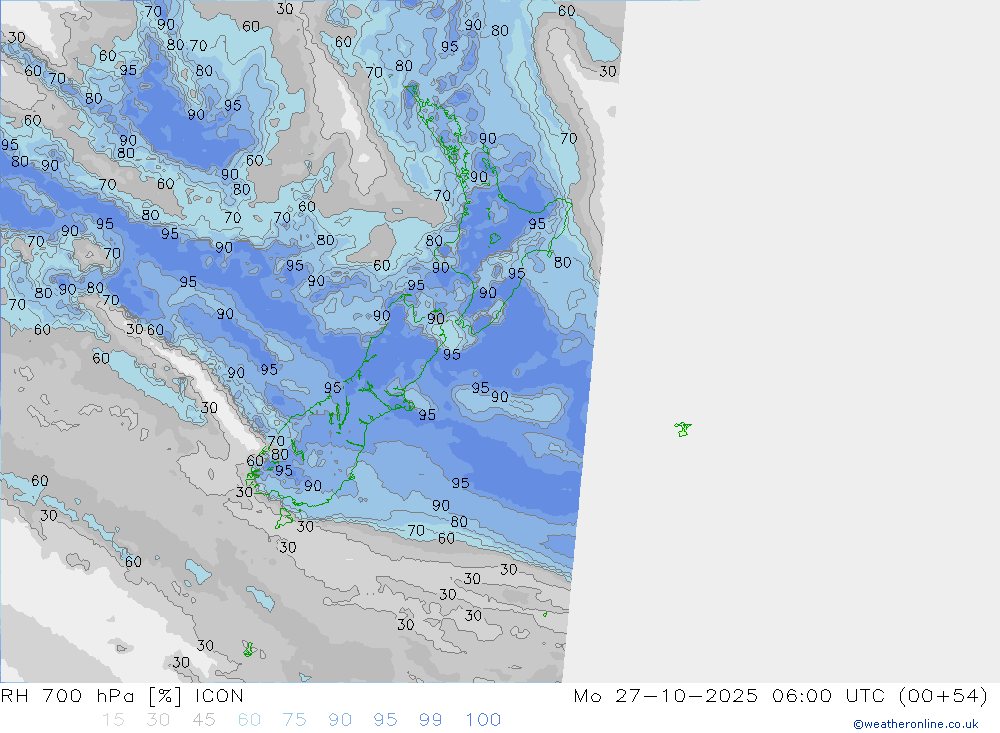The height and width of the screenshot is (733, 1000).
Task: Click the small green island outline near bottom of map
Action: (249, 649)
